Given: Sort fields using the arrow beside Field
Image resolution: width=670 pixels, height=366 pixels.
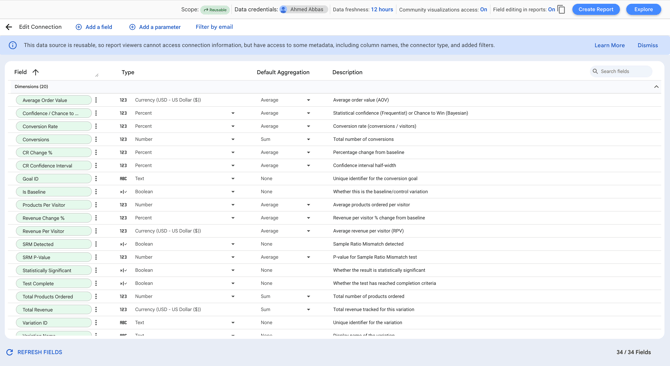Looking at the screenshot, I should (x=35, y=72).
